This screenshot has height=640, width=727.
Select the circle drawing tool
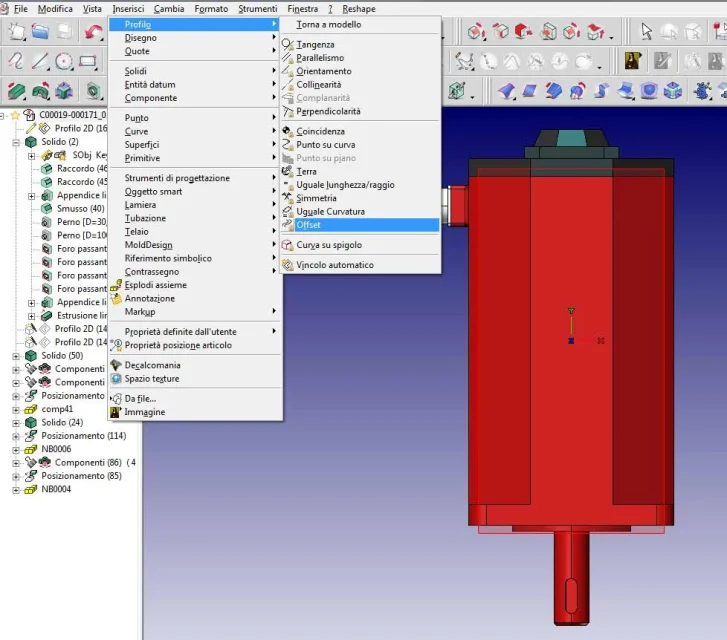[x=64, y=61]
